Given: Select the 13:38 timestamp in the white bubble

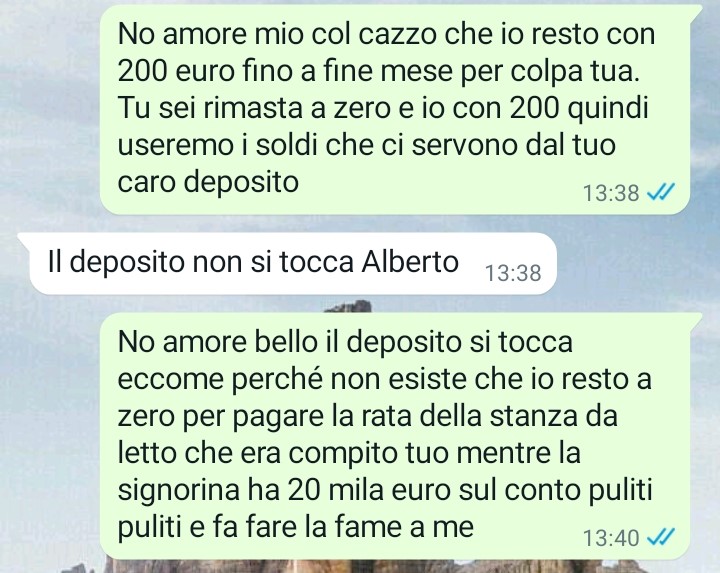Looking at the screenshot, I should pos(513,273).
